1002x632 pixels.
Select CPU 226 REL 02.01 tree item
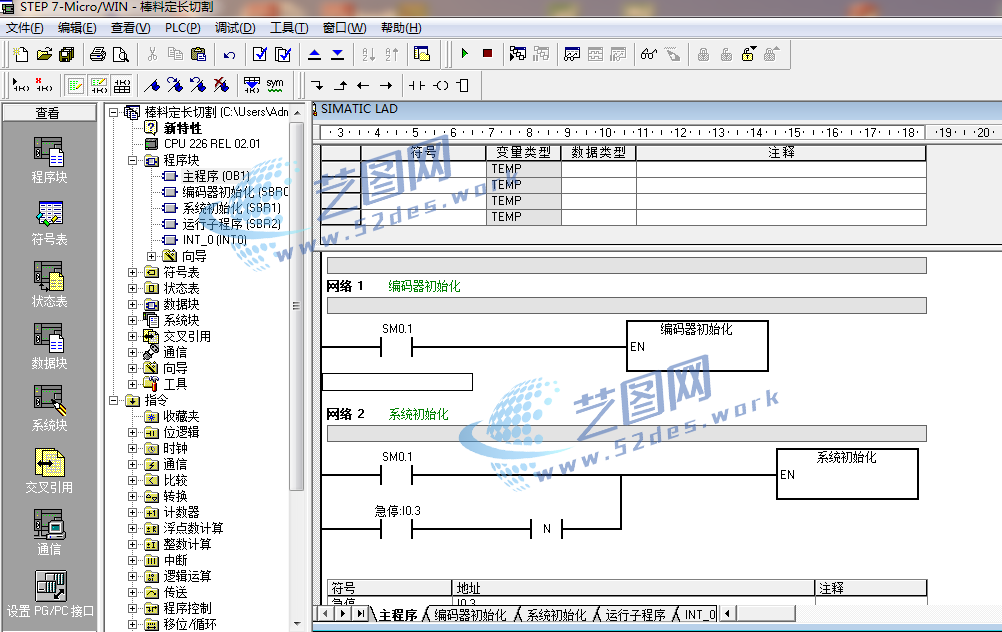212,144
